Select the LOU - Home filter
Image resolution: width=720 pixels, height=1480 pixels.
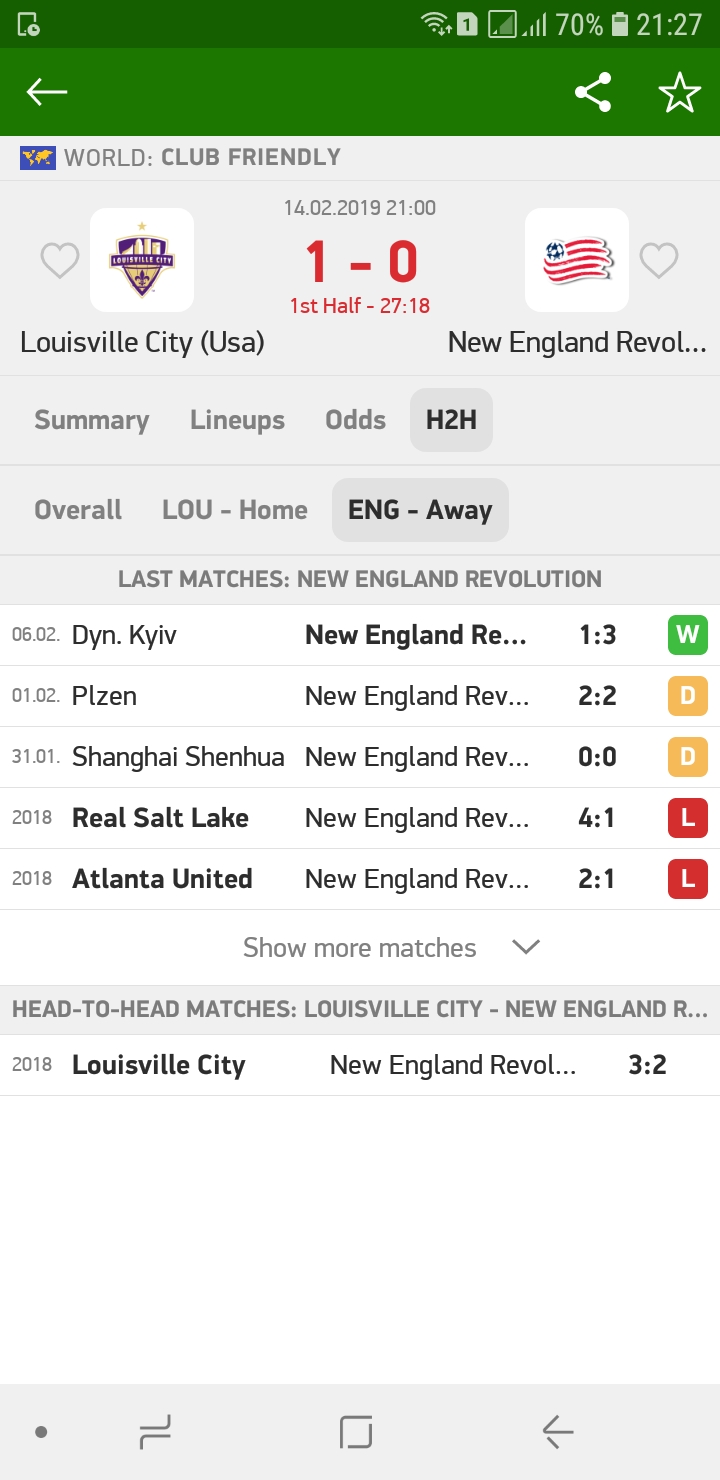pos(235,510)
